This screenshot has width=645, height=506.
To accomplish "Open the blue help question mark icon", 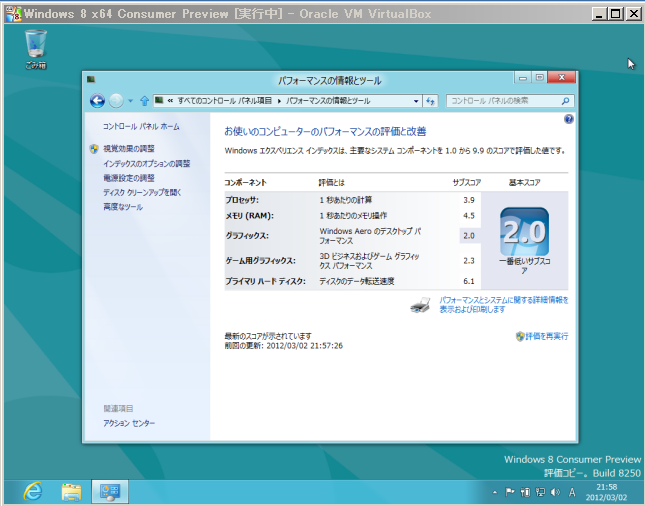I will coord(569,118).
